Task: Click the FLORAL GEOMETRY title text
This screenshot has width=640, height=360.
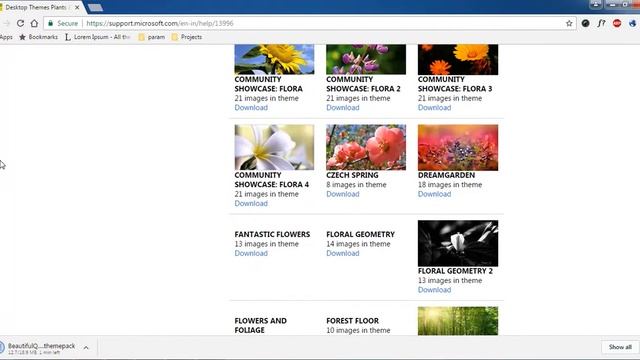Action: click(x=360, y=234)
